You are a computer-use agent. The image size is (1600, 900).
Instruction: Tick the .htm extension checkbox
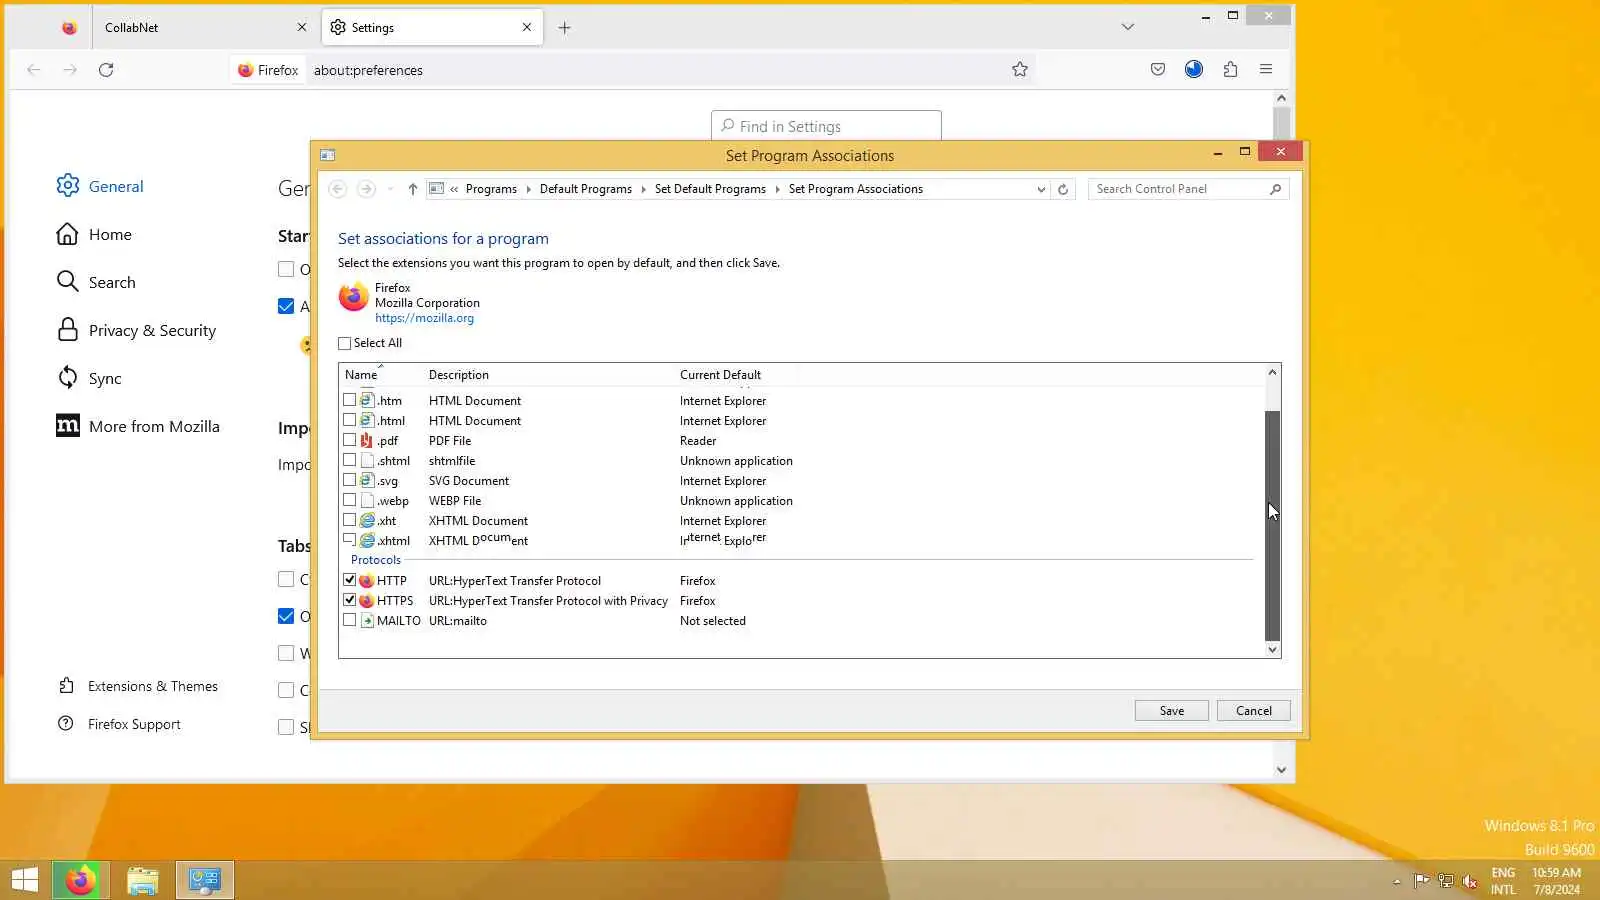pos(349,400)
